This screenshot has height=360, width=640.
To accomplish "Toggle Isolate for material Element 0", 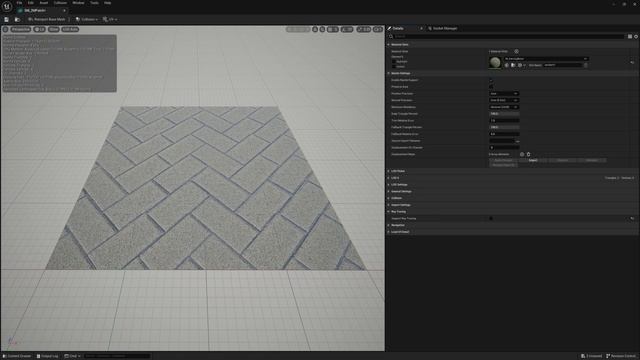I will pyautogui.click(x=394, y=67).
